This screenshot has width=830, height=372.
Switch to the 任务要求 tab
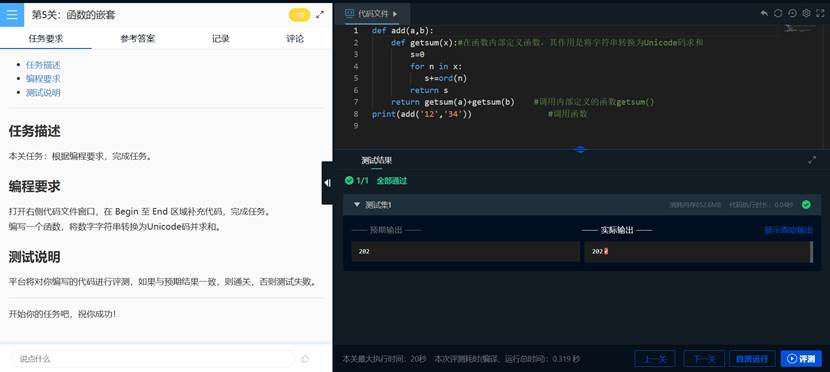coord(46,39)
